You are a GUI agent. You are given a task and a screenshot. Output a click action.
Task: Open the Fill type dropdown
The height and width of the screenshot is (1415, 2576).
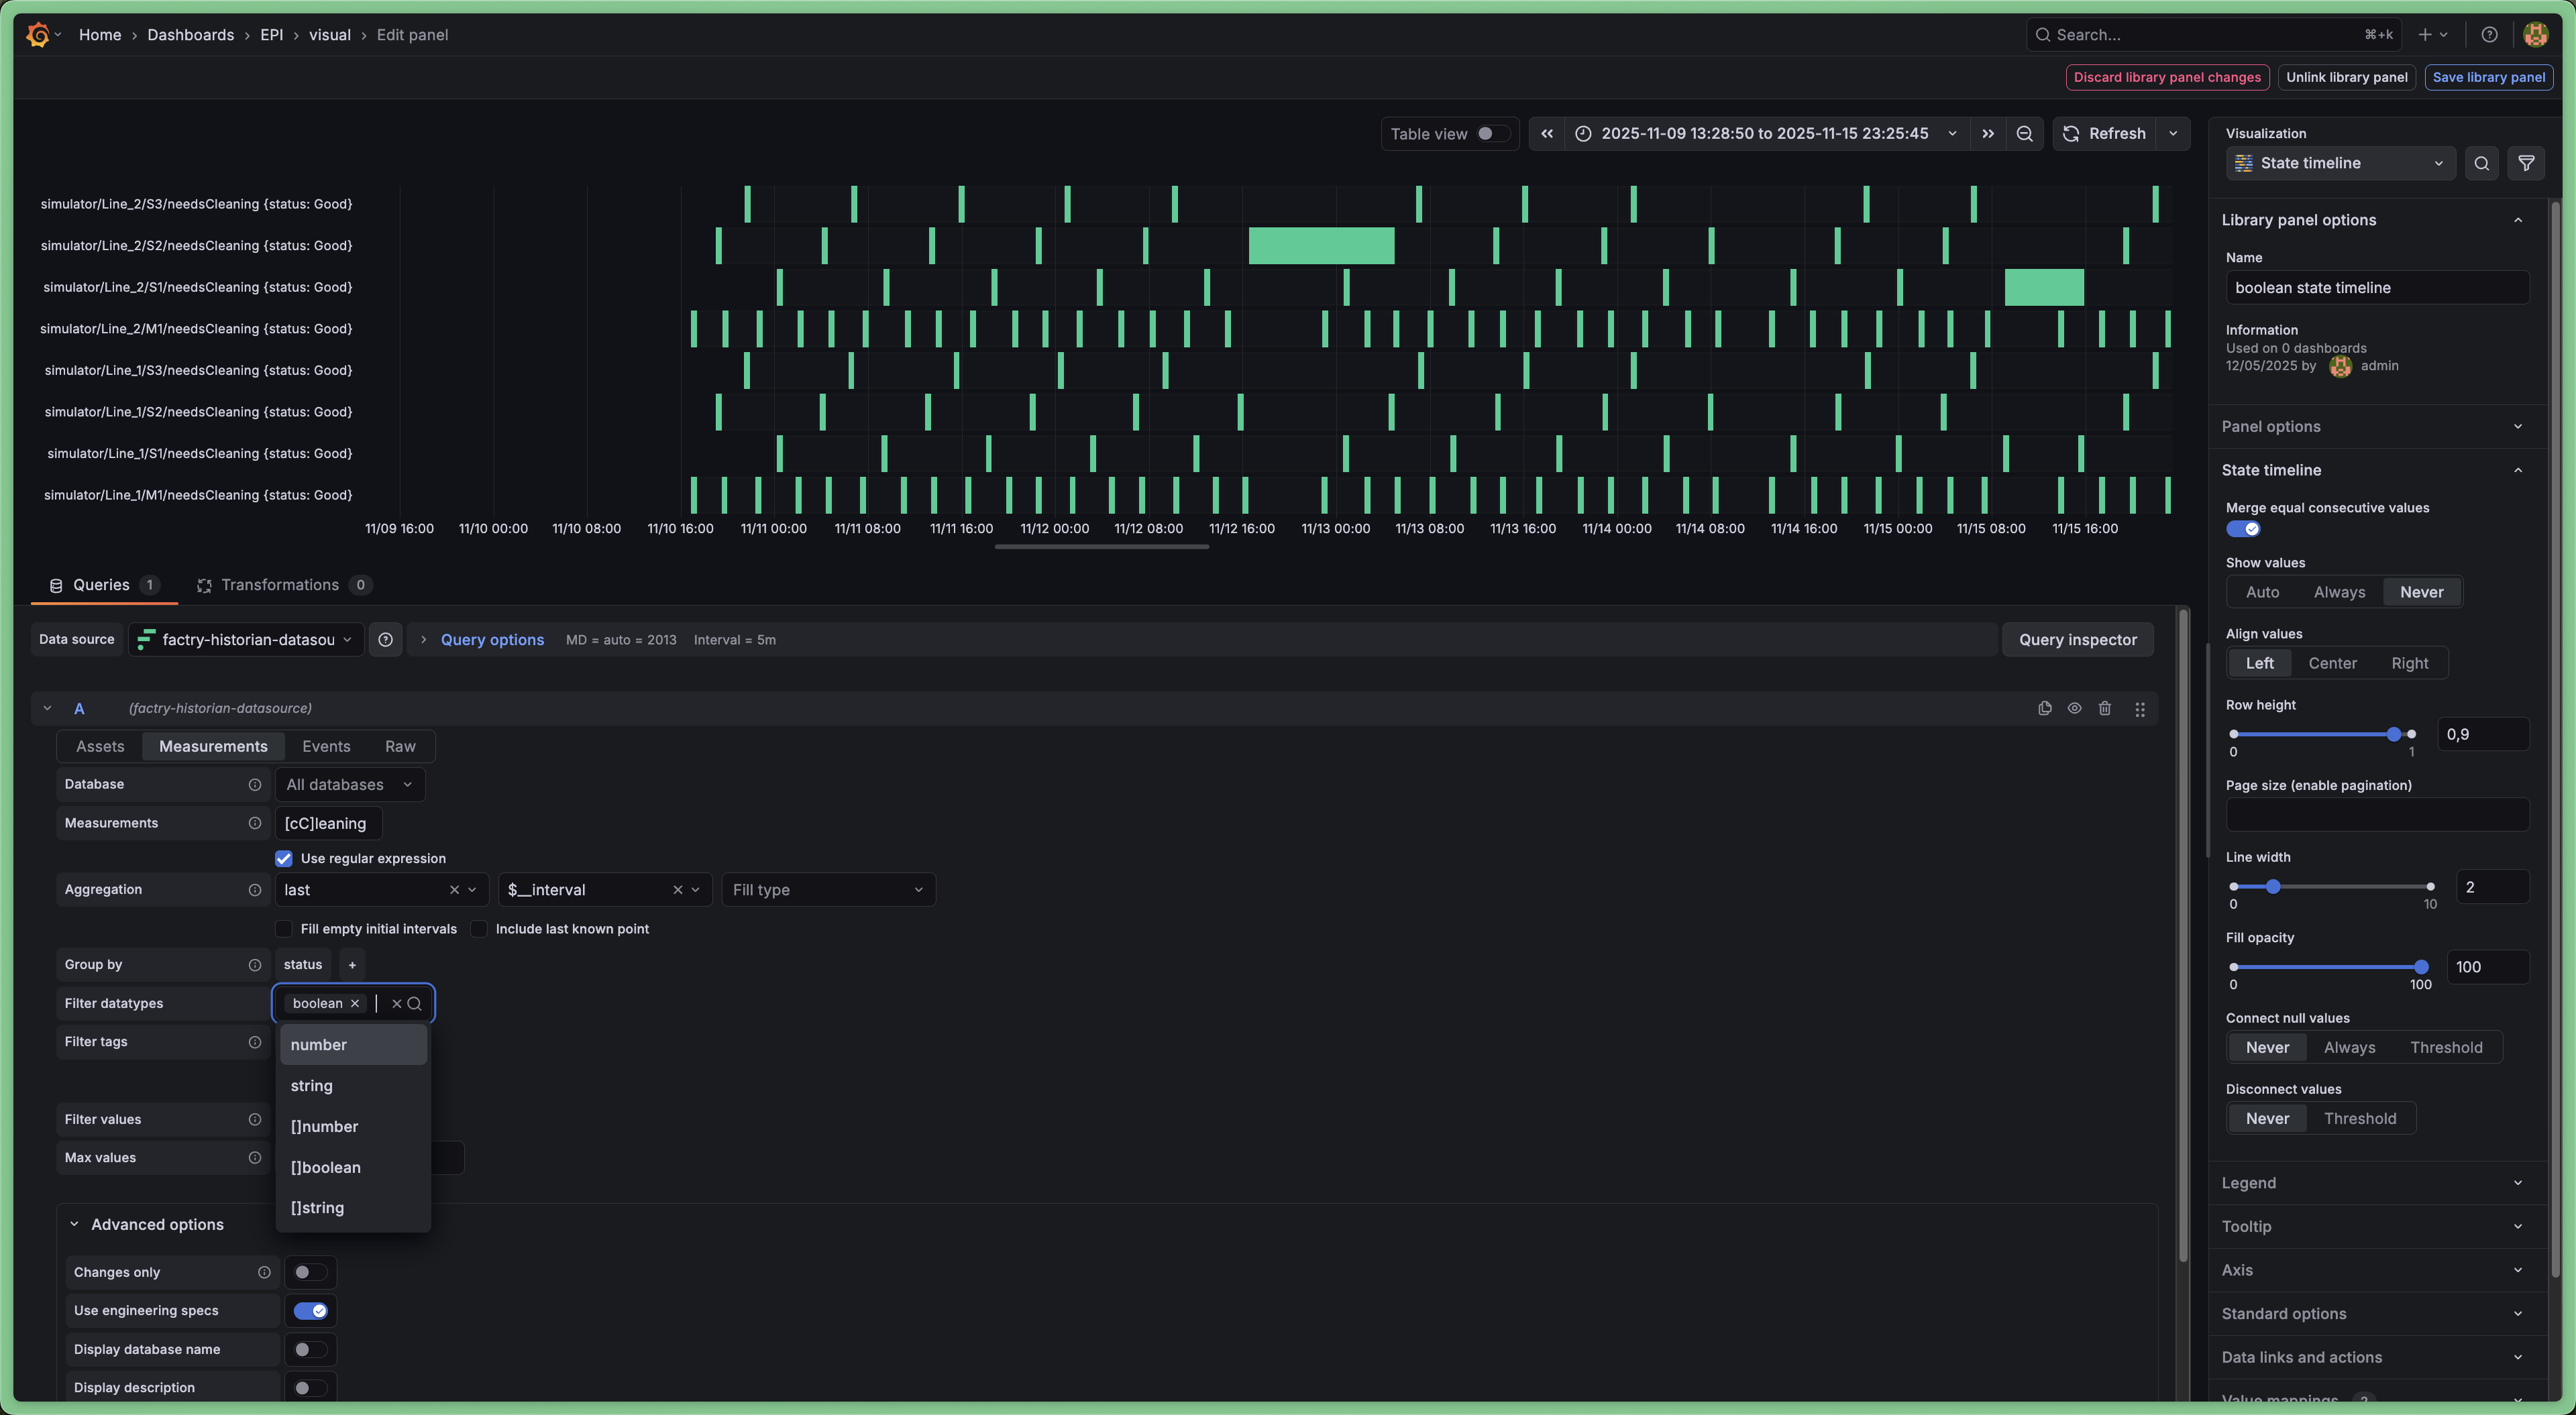(827, 890)
